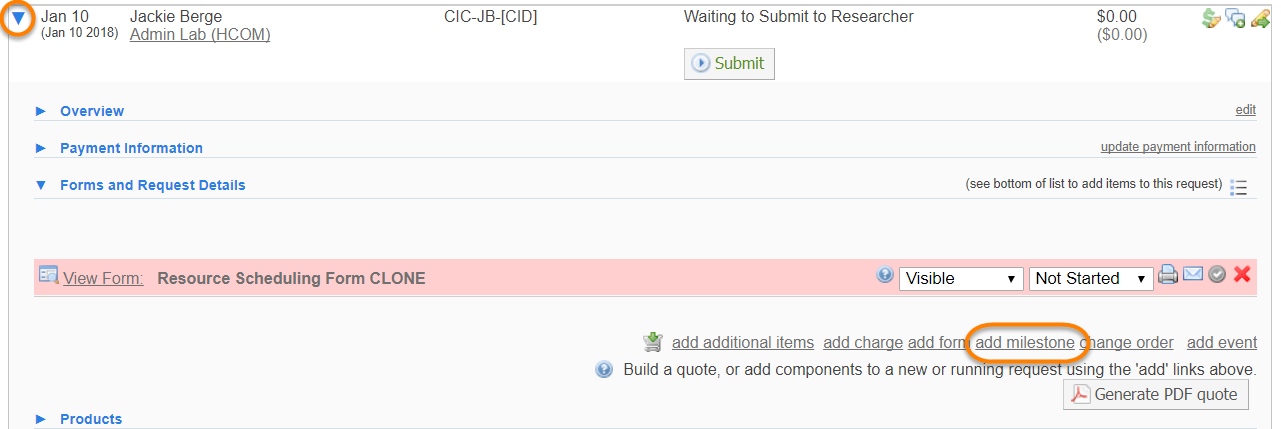This screenshot has width=1281, height=429.
Task: Click the envelope email icon
Action: click(x=1193, y=274)
